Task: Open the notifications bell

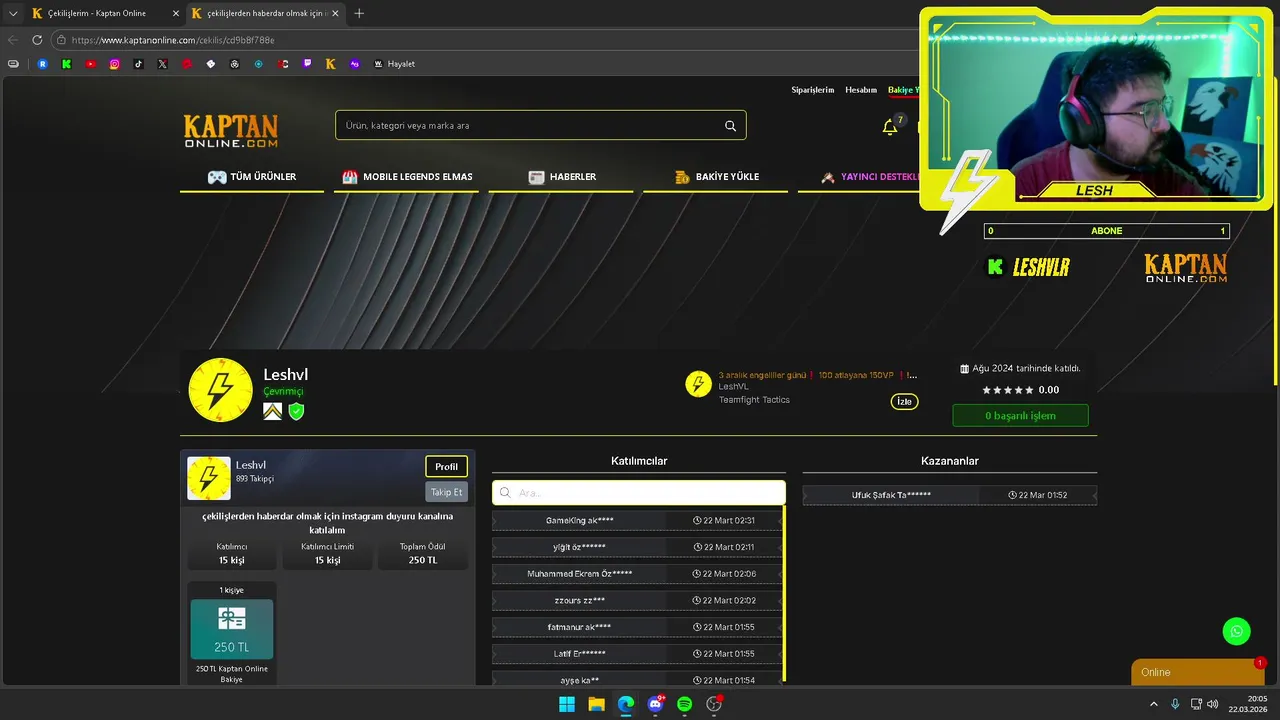Action: [x=889, y=127]
